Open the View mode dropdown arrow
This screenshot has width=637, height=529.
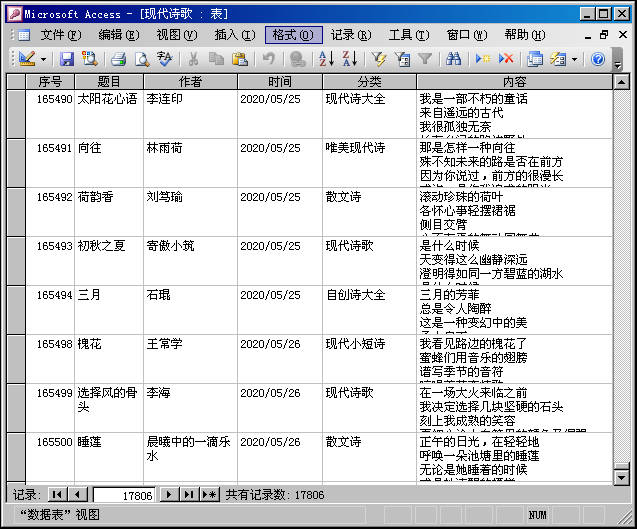43,59
